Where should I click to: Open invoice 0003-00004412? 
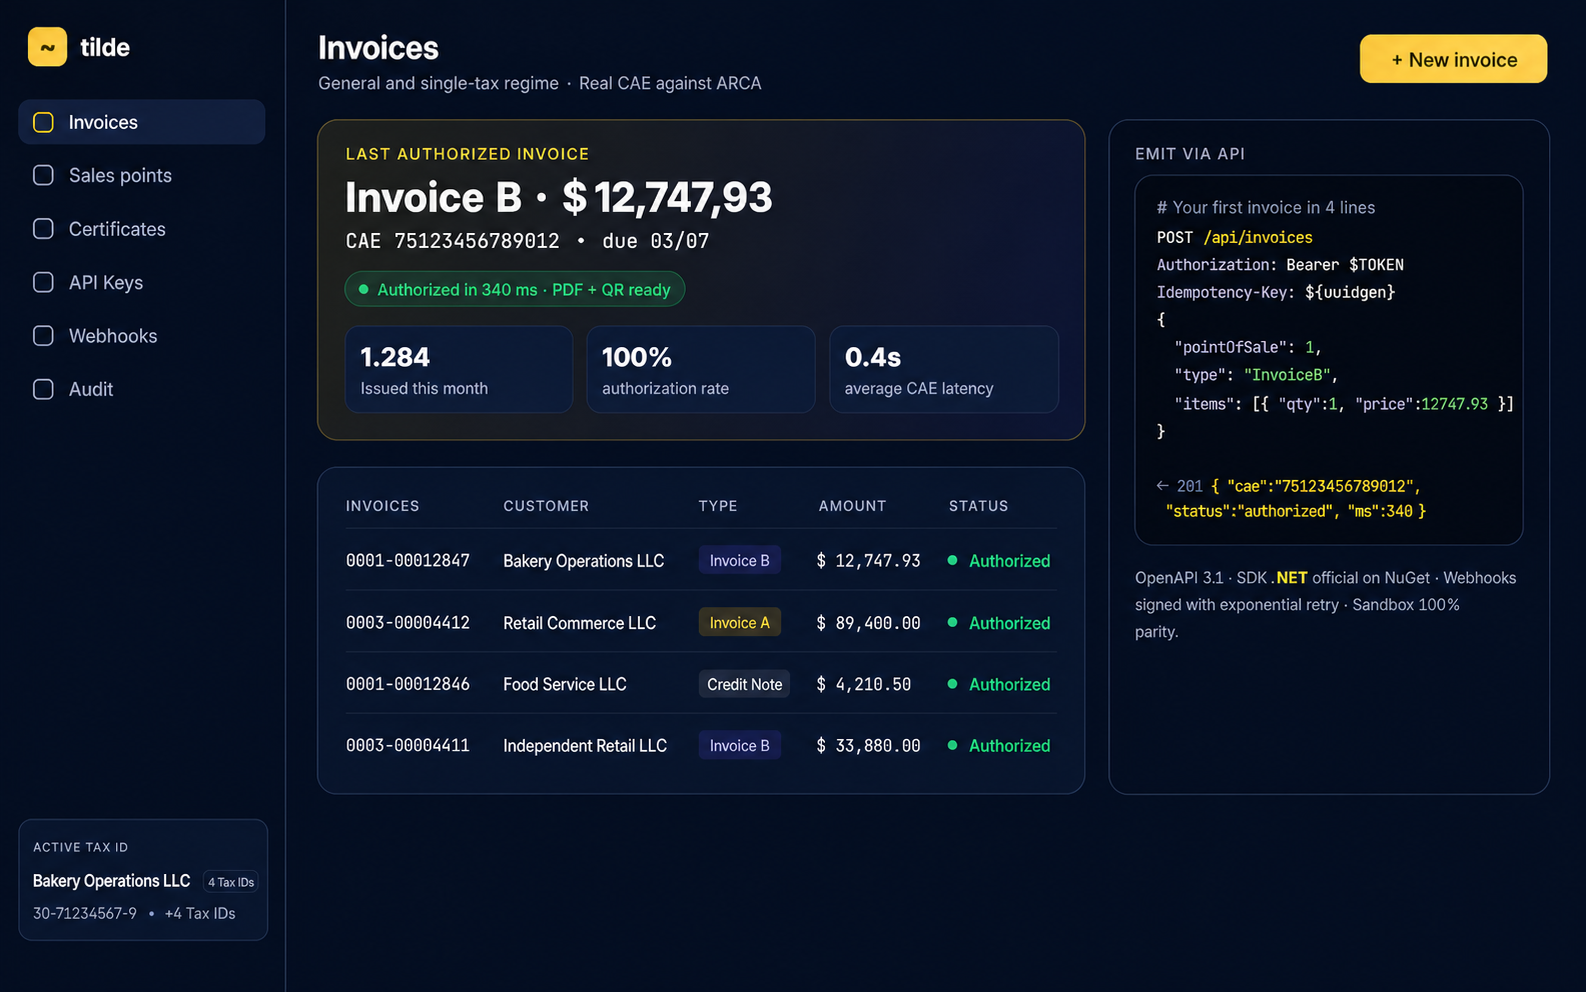point(408,623)
